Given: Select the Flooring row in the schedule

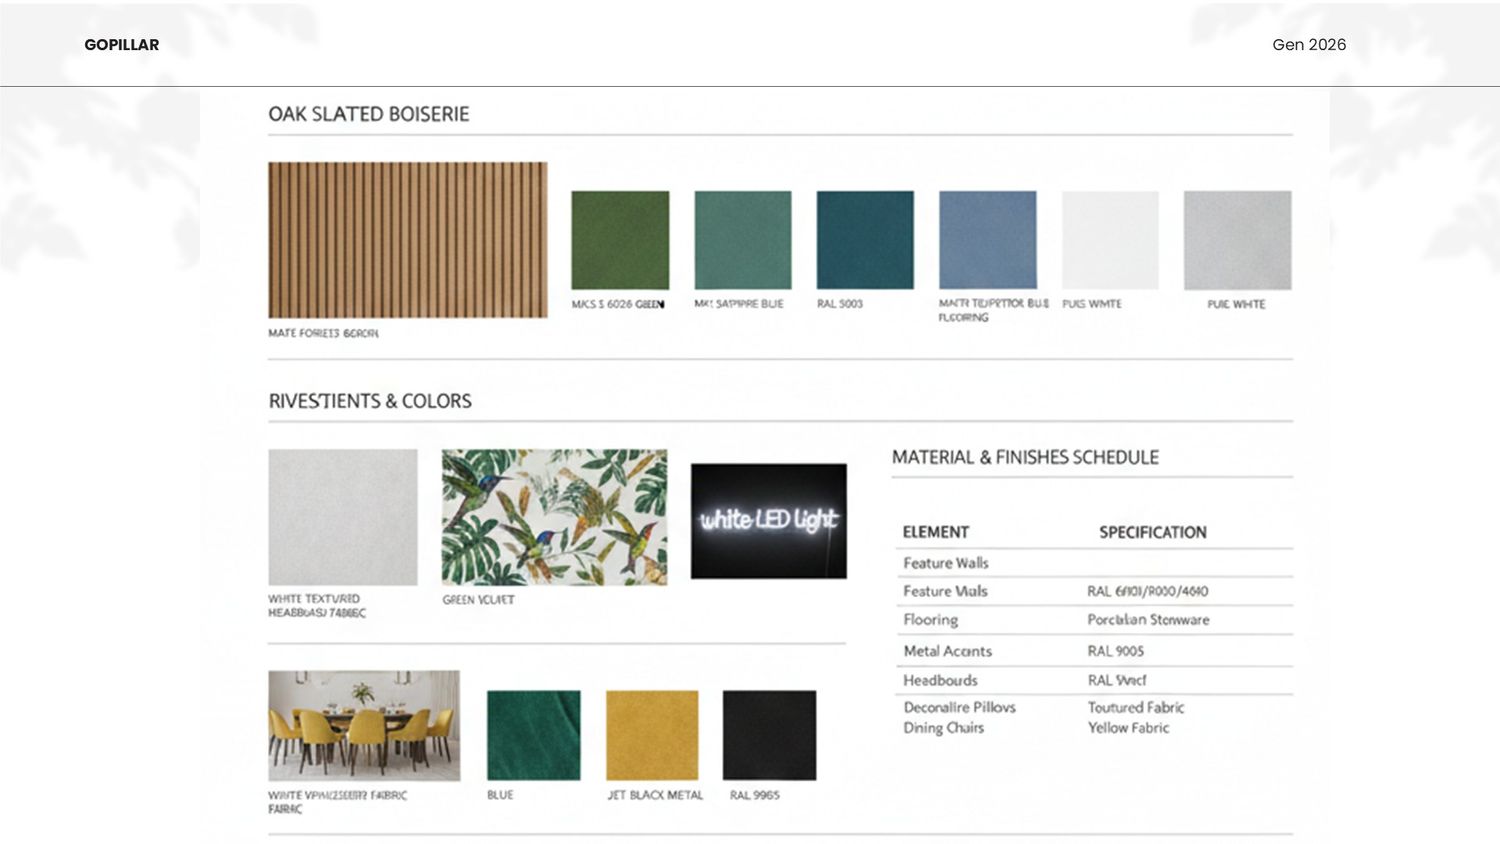Looking at the screenshot, I should (x=1092, y=620).
